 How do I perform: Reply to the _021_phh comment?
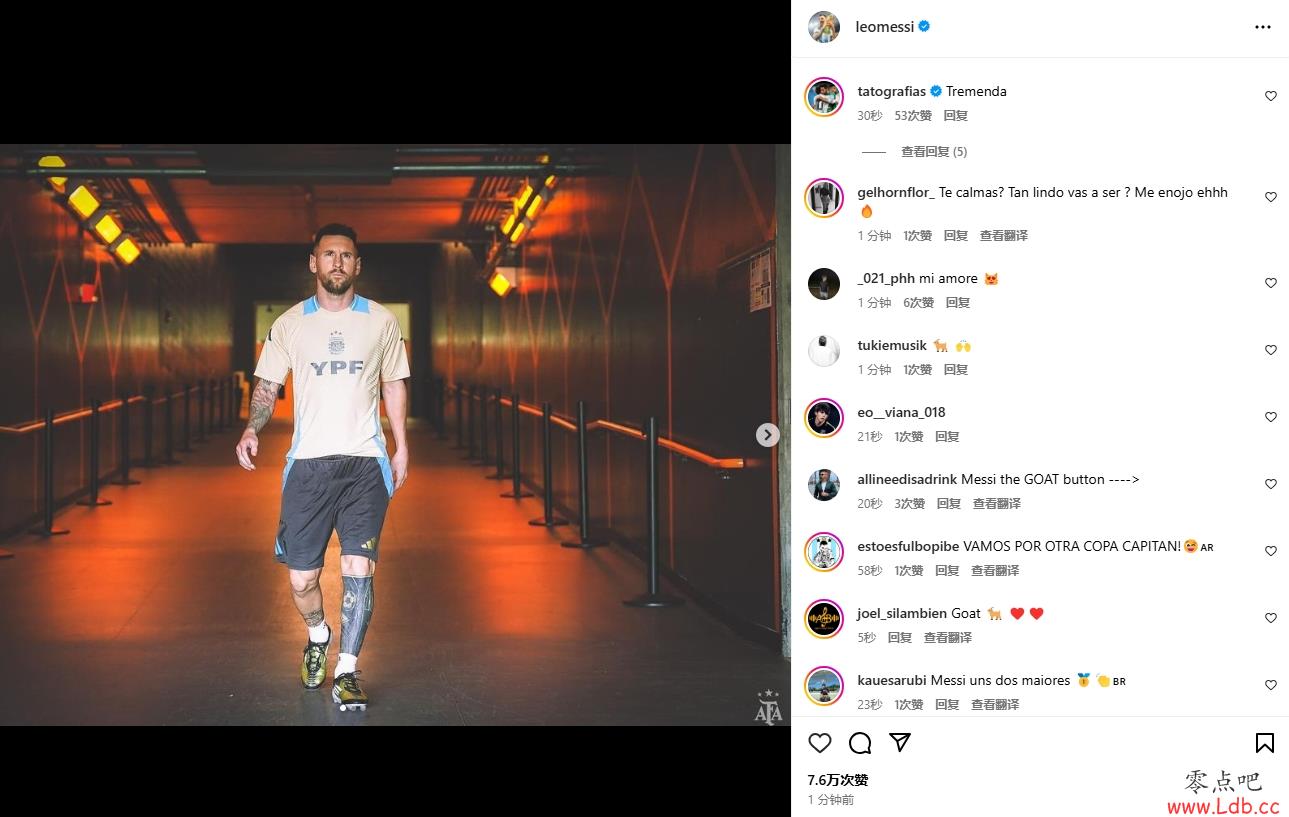pos(958,303)
